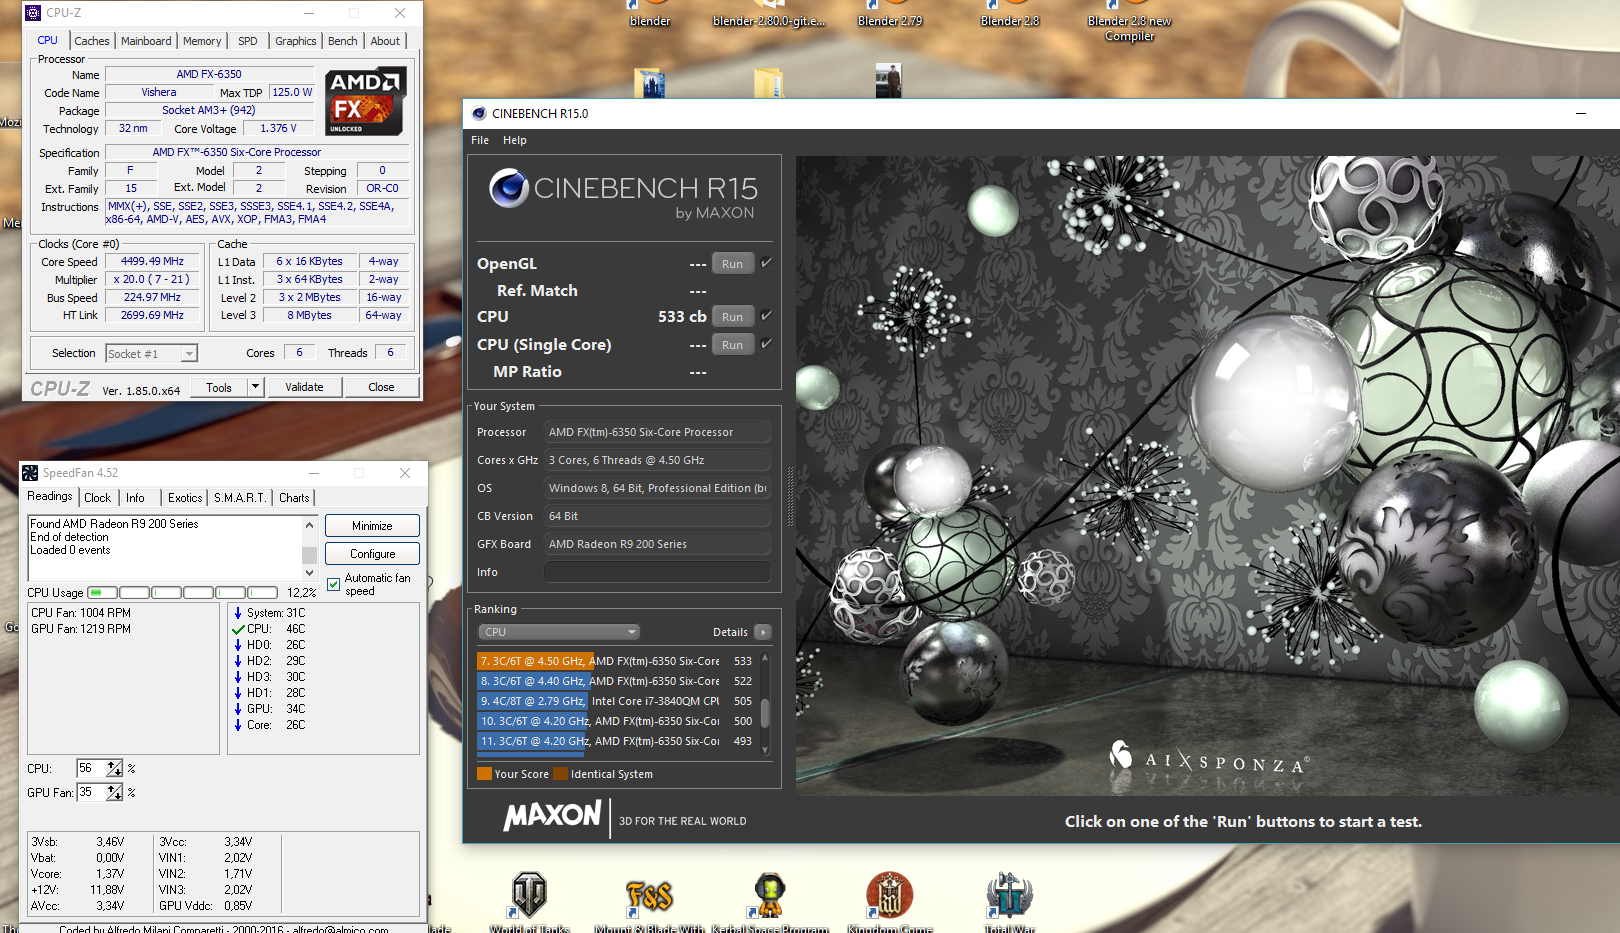Open the Blender 2.79 desktop shortcut

click(890, 14)
